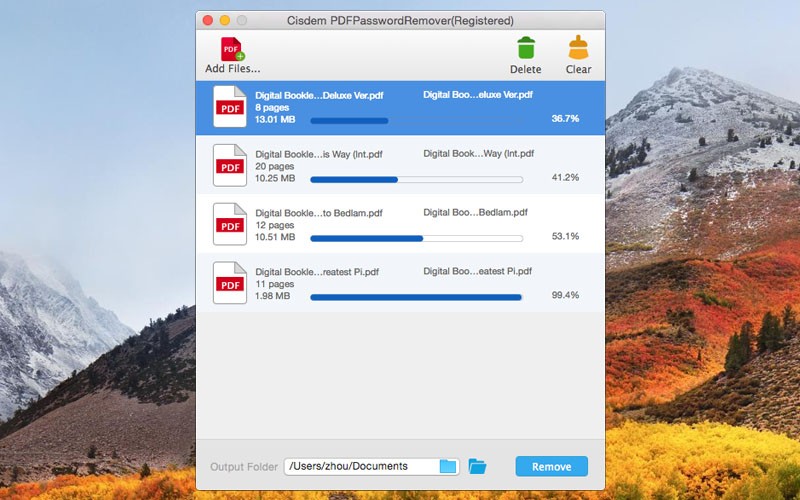Click PDF icon of Deluxe Ver.pdf row

[x=230, y=106]
